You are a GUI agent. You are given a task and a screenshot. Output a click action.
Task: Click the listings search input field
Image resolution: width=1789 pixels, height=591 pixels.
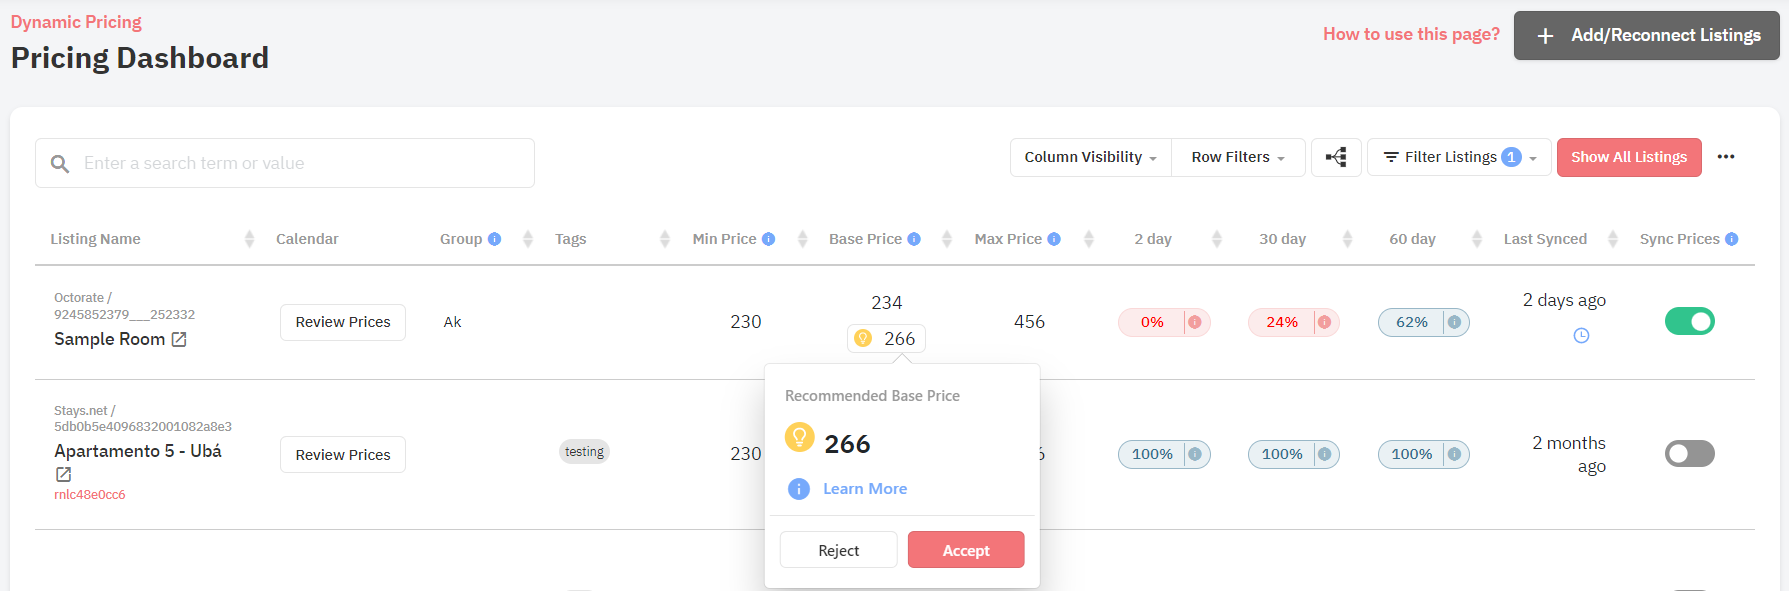(285, 163)
